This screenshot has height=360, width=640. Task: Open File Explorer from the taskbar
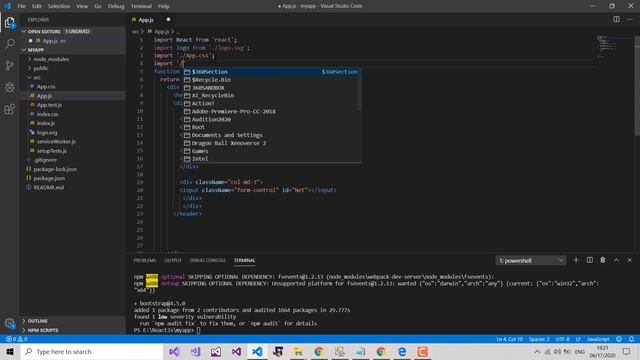(298, 351)
